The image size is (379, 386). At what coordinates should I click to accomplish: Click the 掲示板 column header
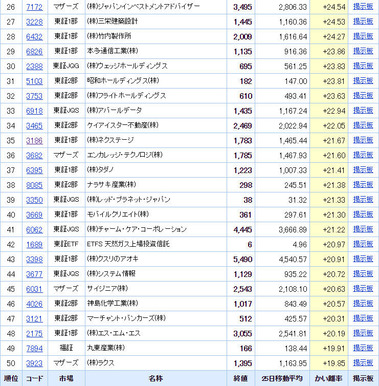tap(363, 378)
